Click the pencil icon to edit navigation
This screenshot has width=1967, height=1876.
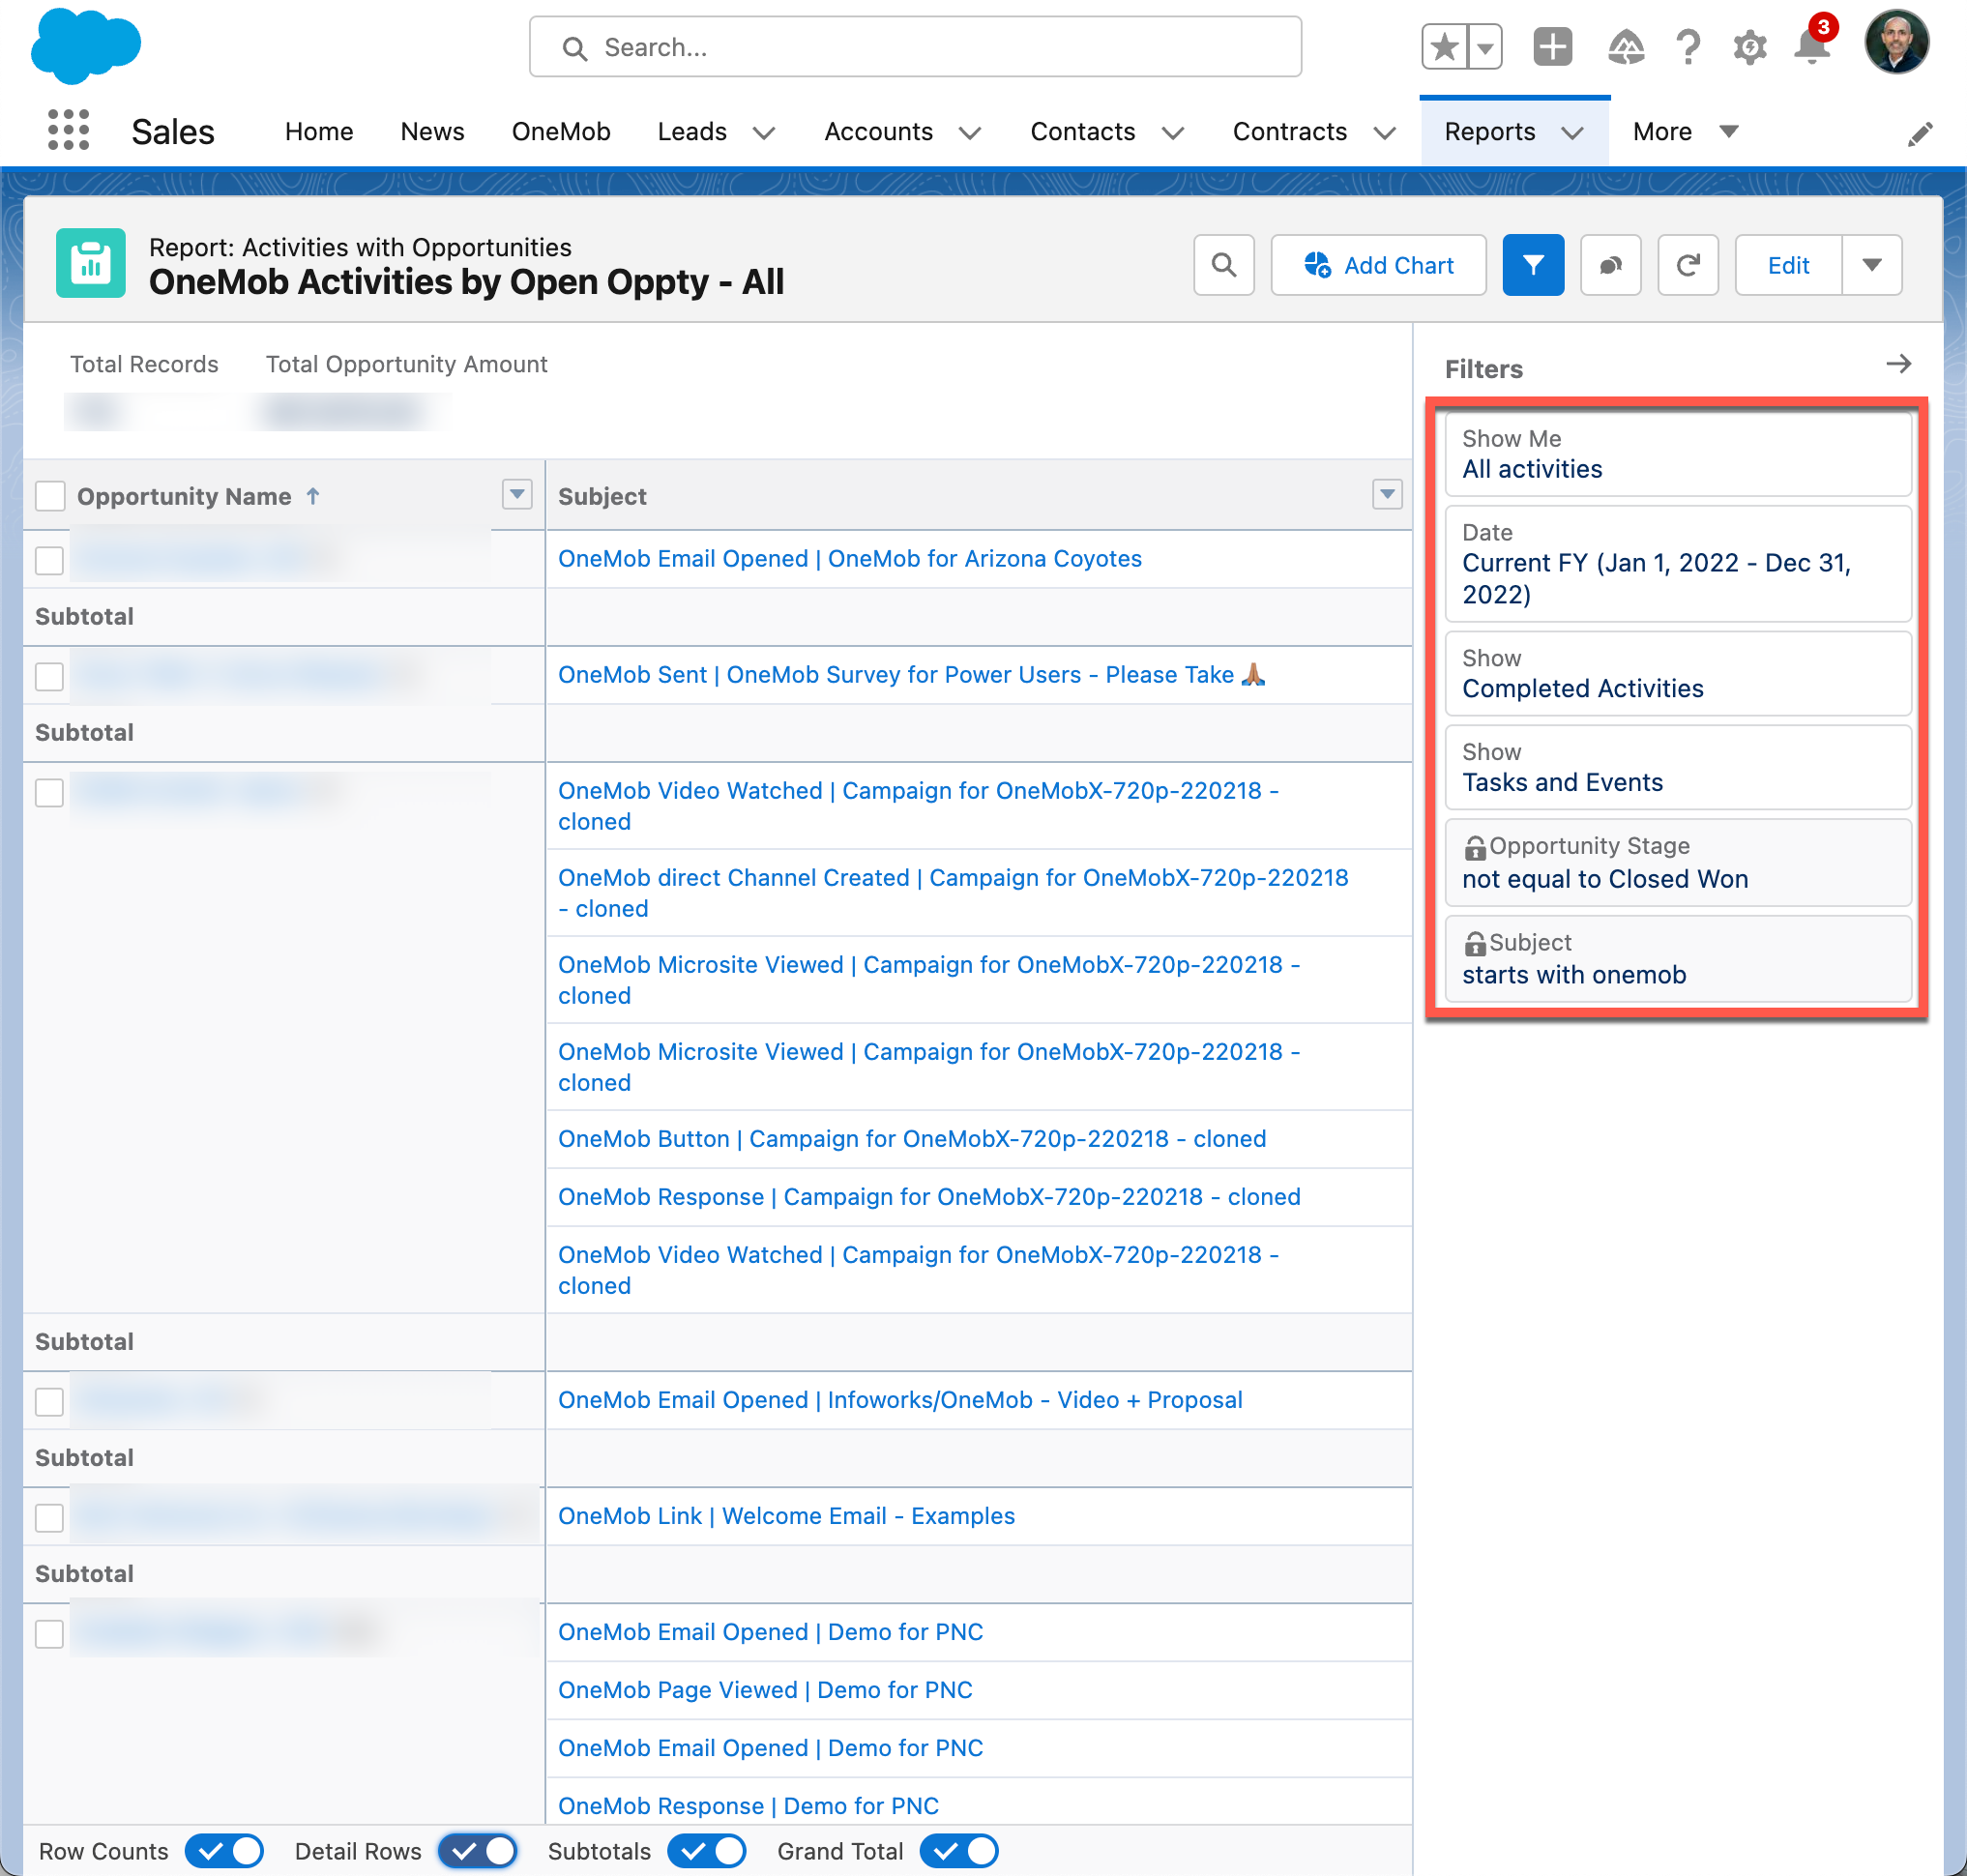[x=1920, y=133]
